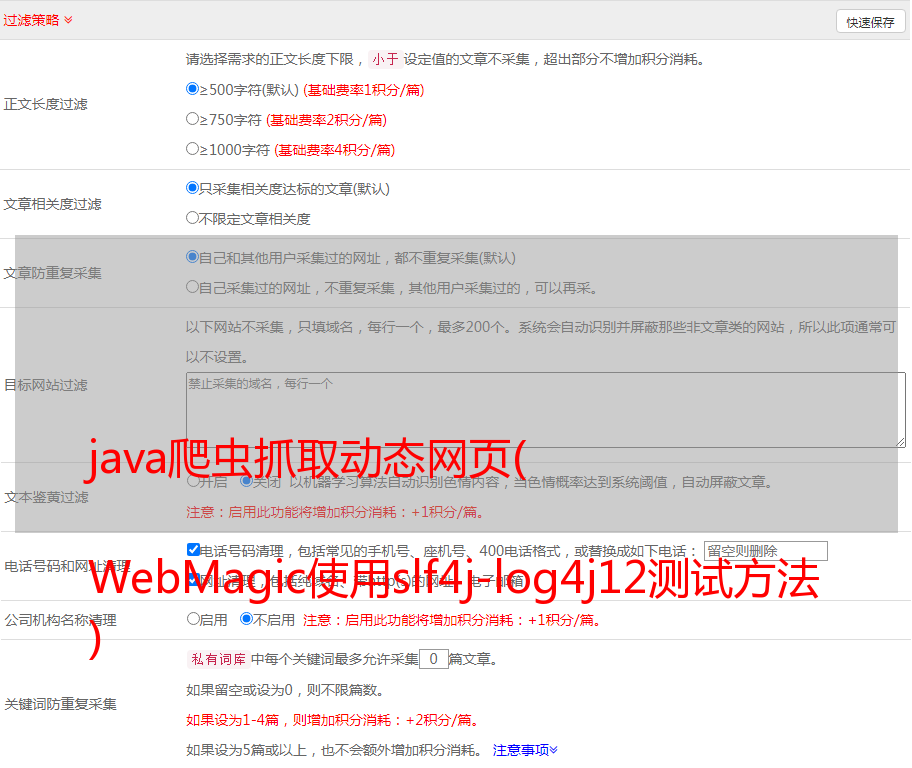Click the resize grip of domain textarea
The height and width of the screenshot is (768, 912).
tap(900, 442)
